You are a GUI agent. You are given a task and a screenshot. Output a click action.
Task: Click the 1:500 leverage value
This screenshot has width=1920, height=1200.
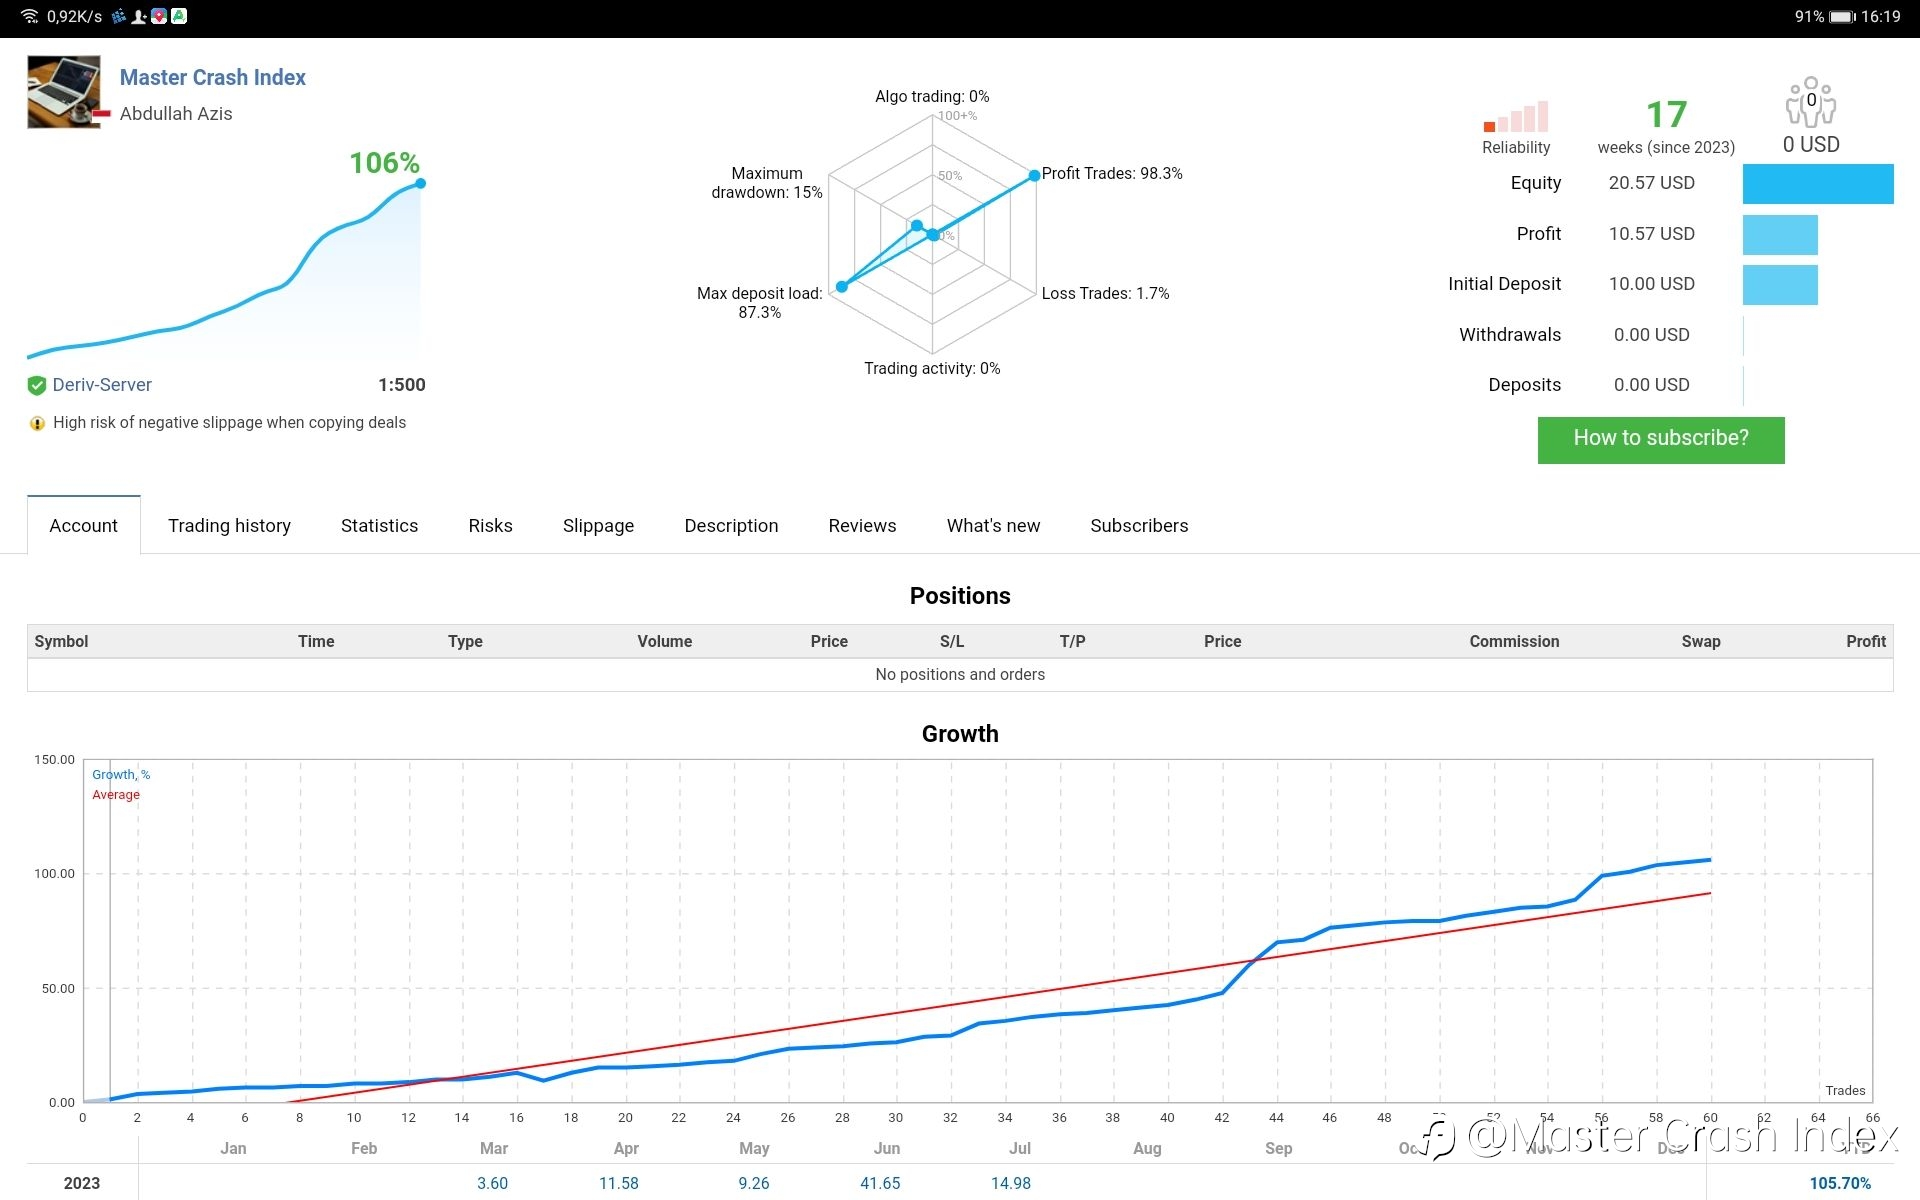click(402, 385)
